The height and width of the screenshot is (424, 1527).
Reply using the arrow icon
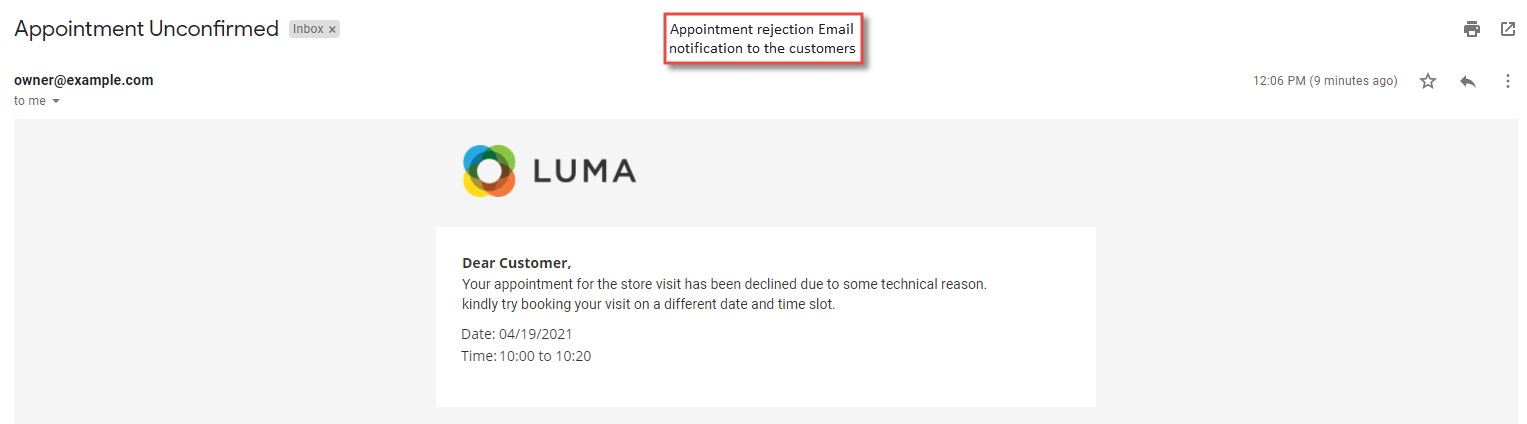pyautogui.click(x=1468, y=81)
